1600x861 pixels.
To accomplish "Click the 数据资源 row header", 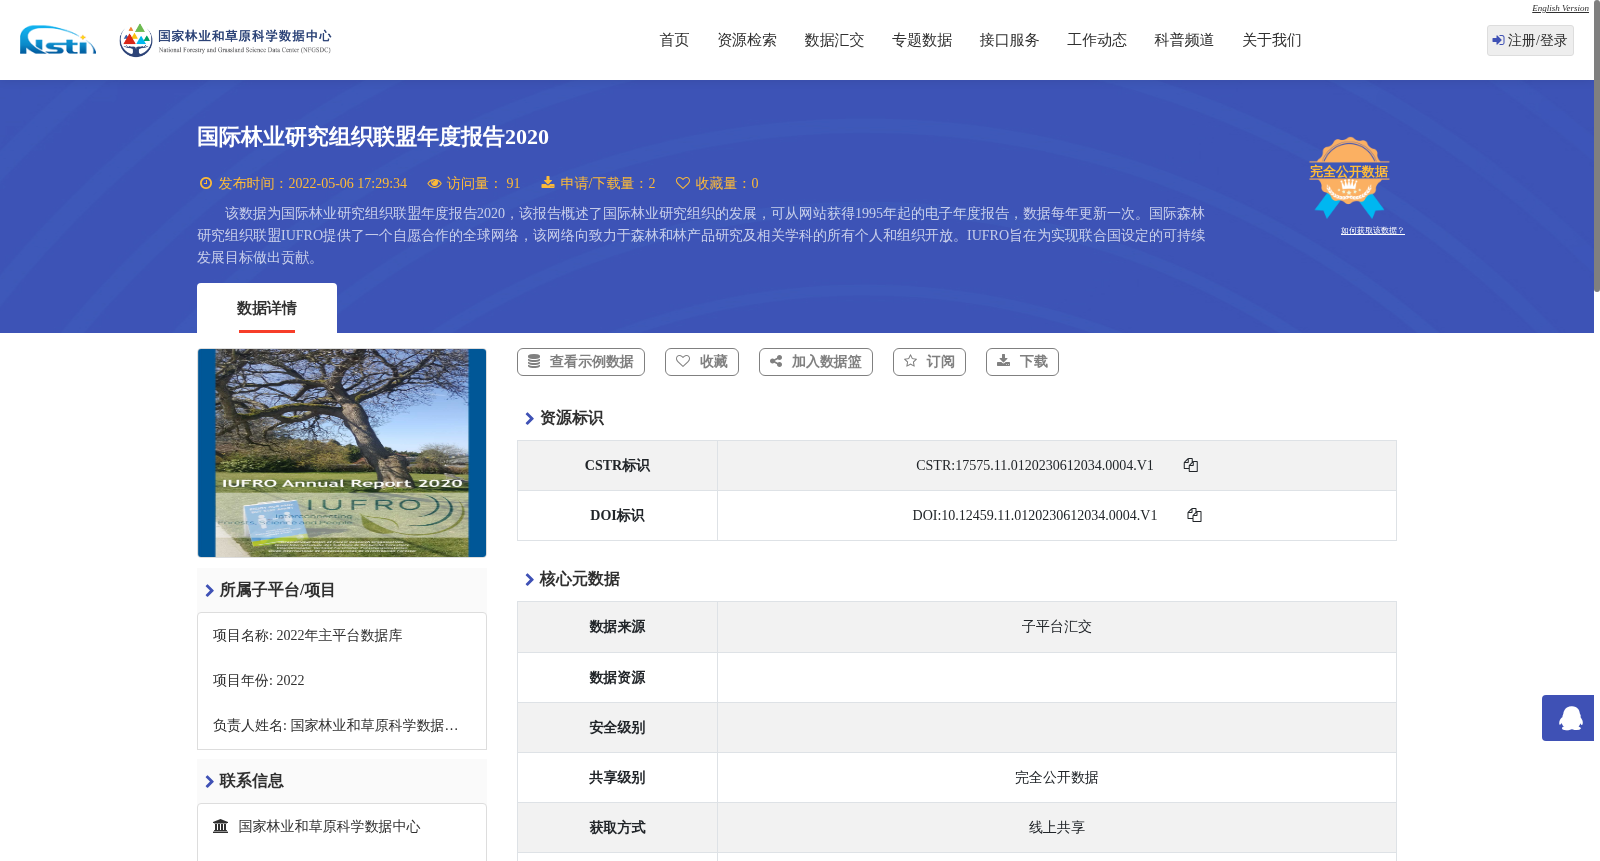I will pos(617,677).
